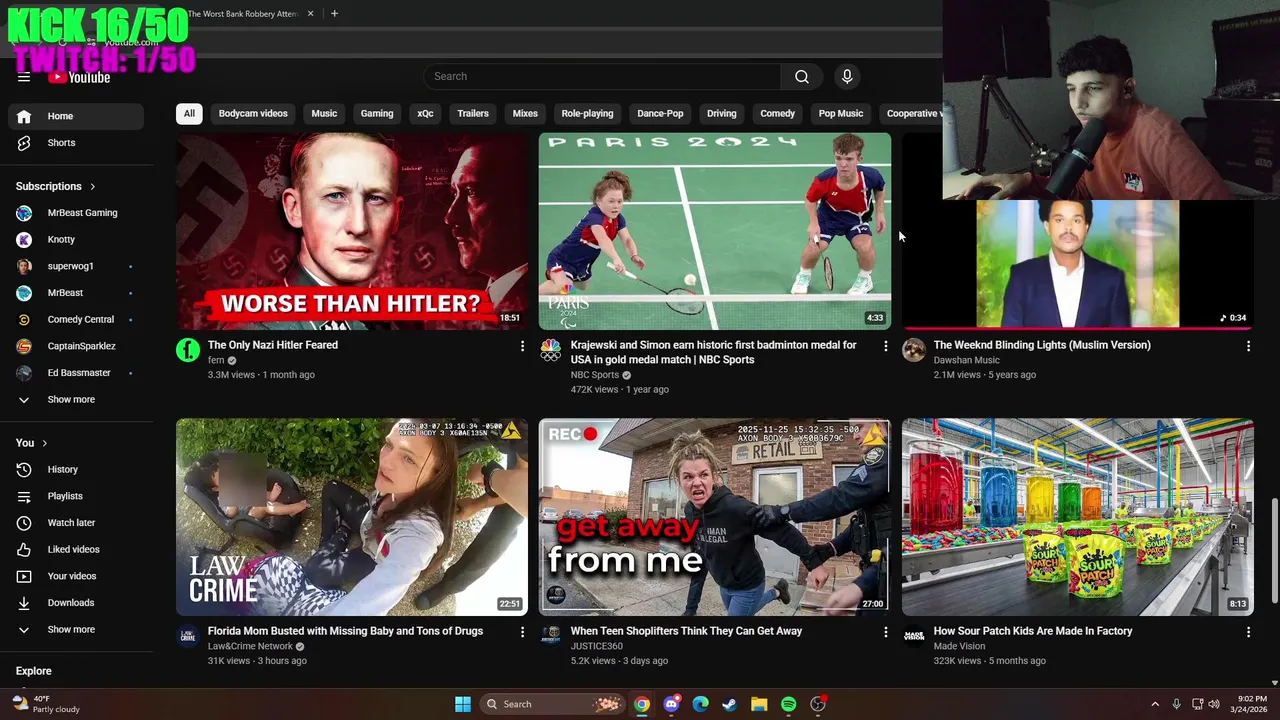This screenshot has height=720, width=1280.
Task: Select the Gaming filter chip
Action: pyautogui.click(x=377, y=114)
